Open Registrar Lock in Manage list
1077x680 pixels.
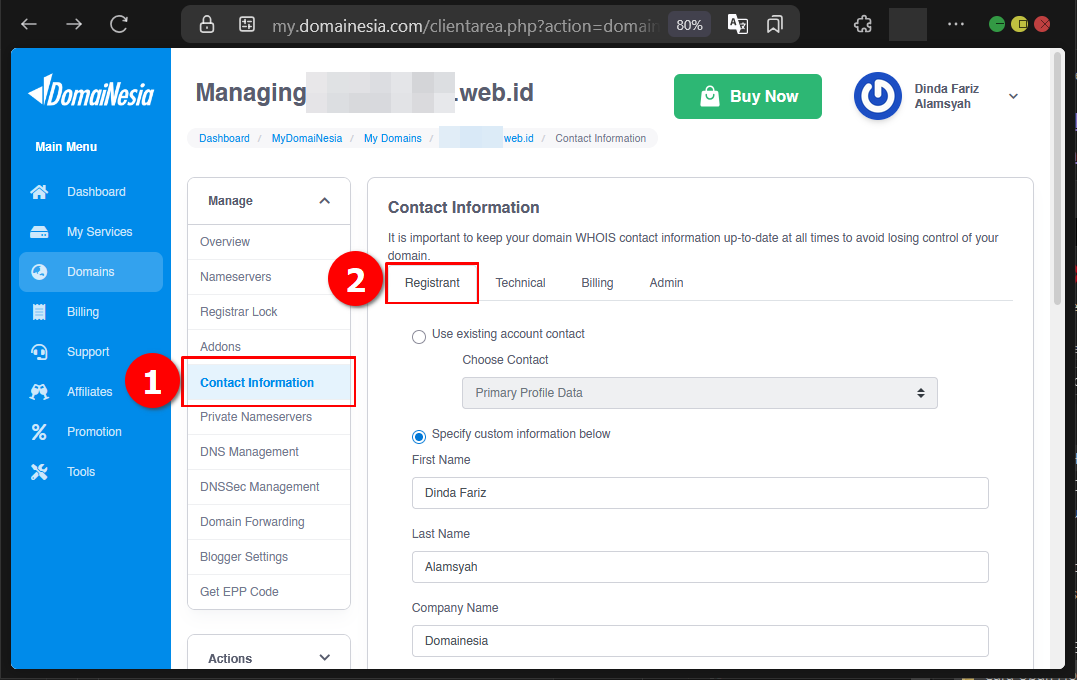269,312
